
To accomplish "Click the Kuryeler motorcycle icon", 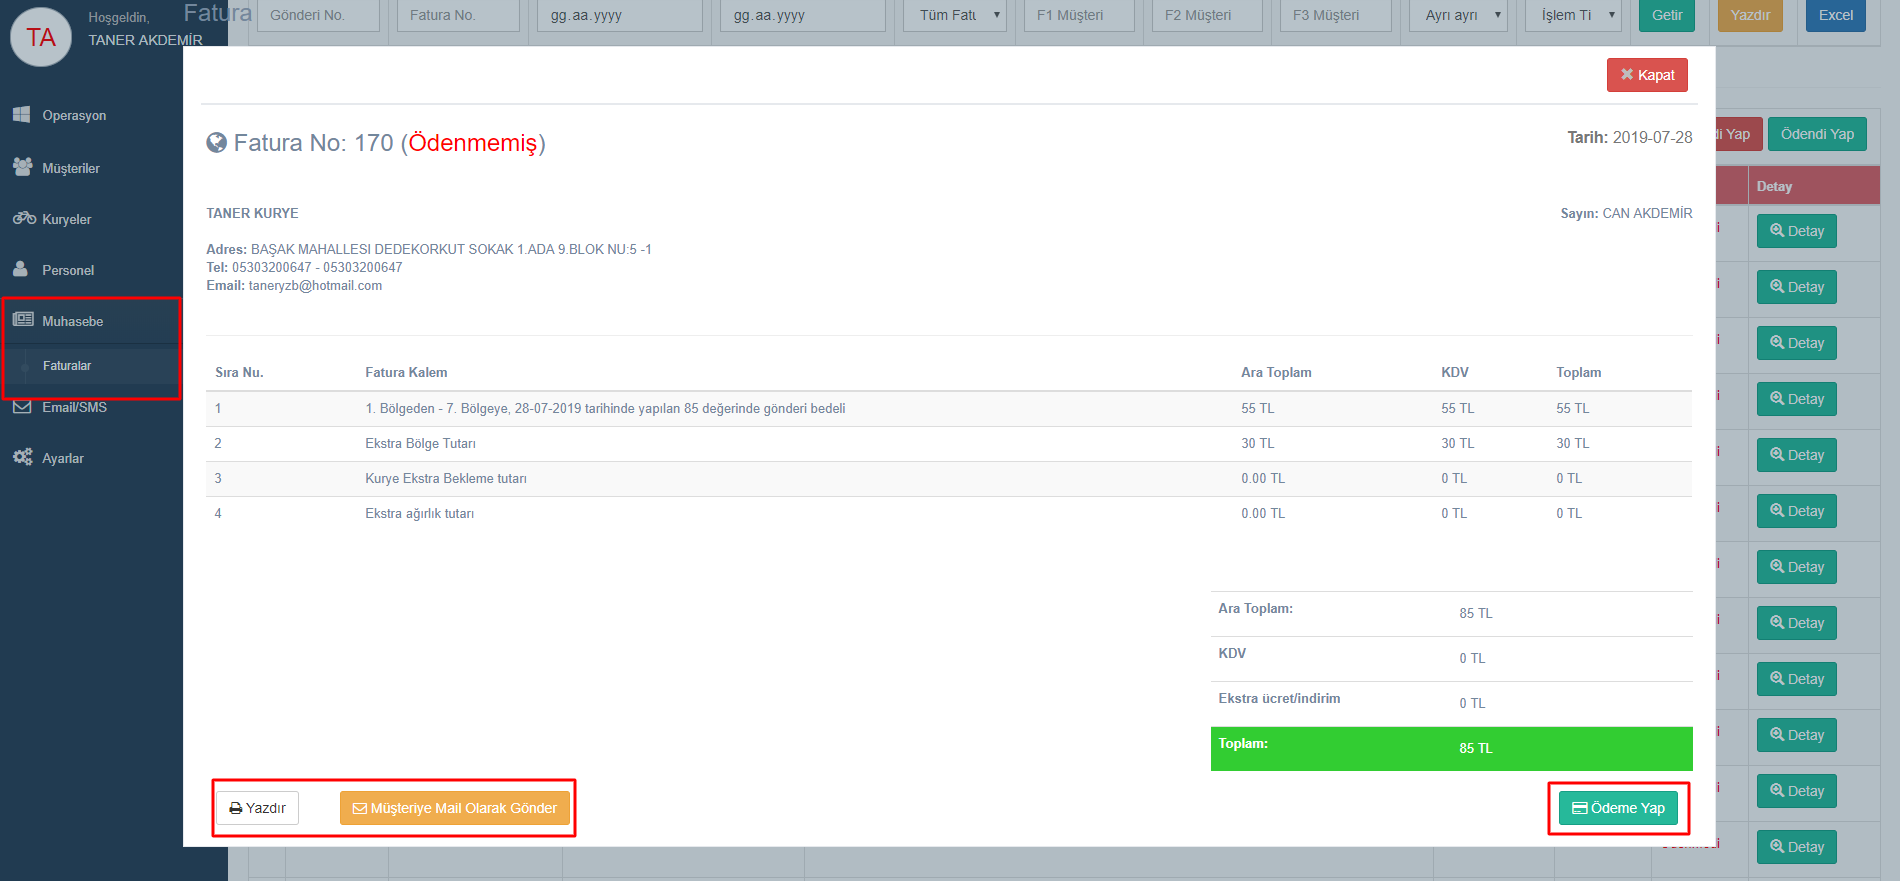I will (x=24, y=218).
